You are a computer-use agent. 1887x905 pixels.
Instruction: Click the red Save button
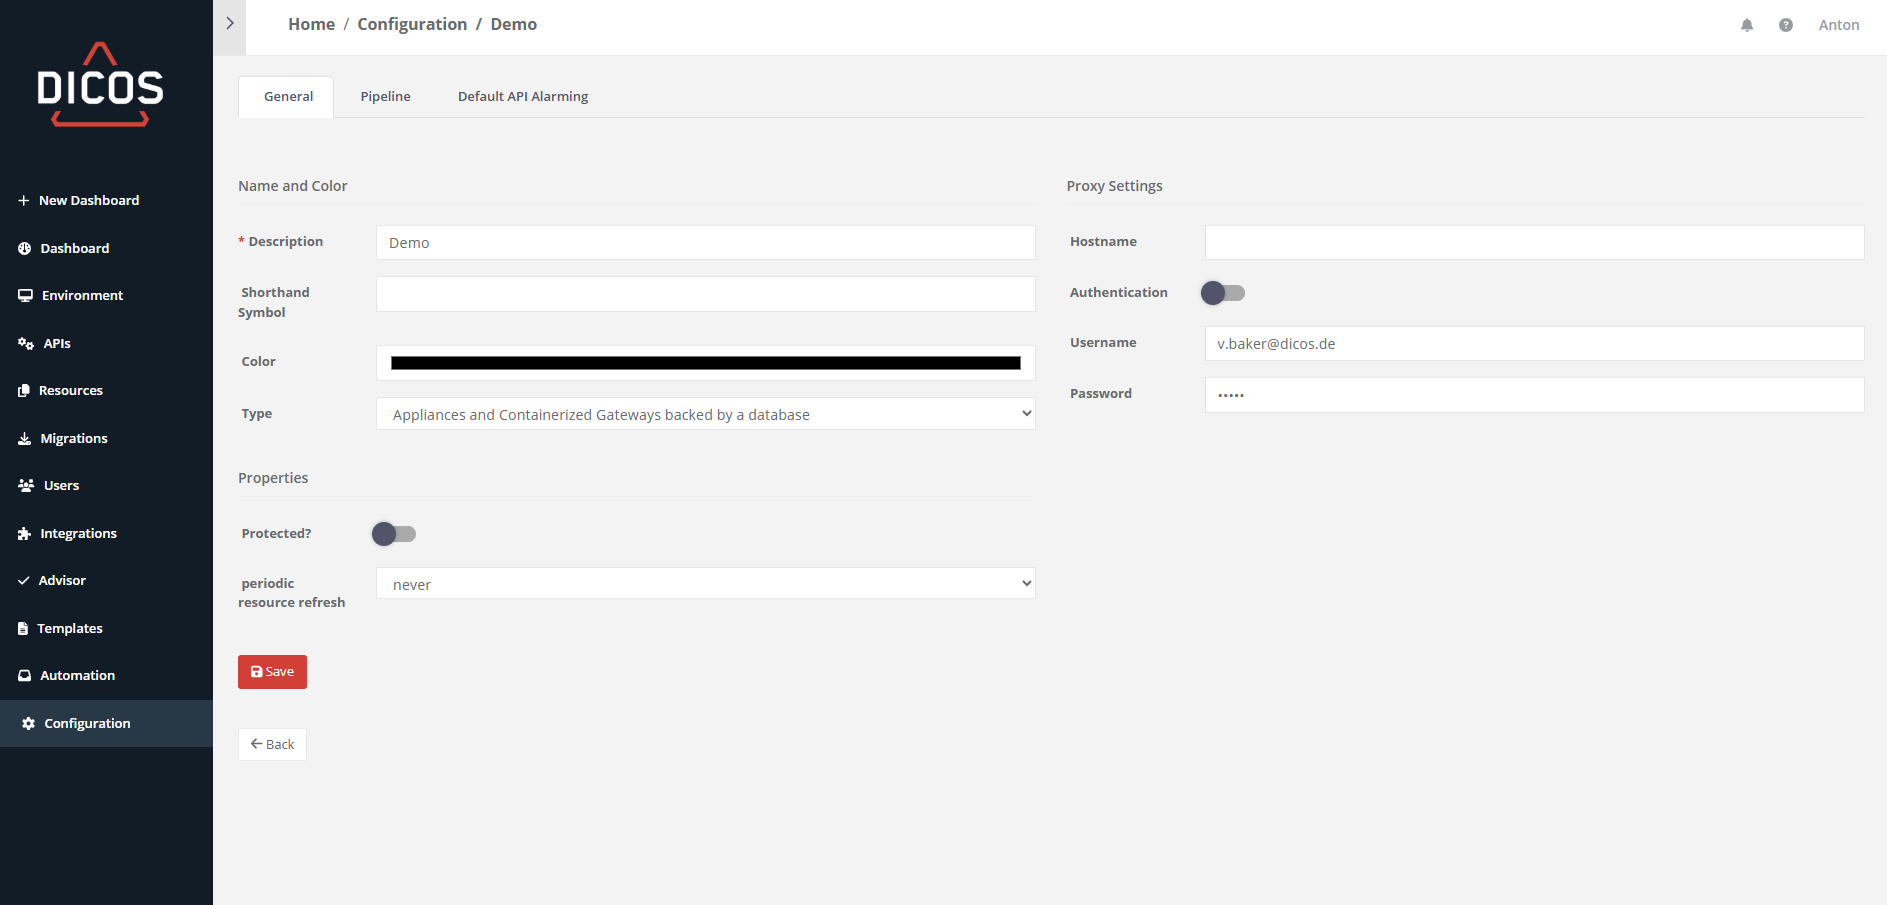click(272, 672)
